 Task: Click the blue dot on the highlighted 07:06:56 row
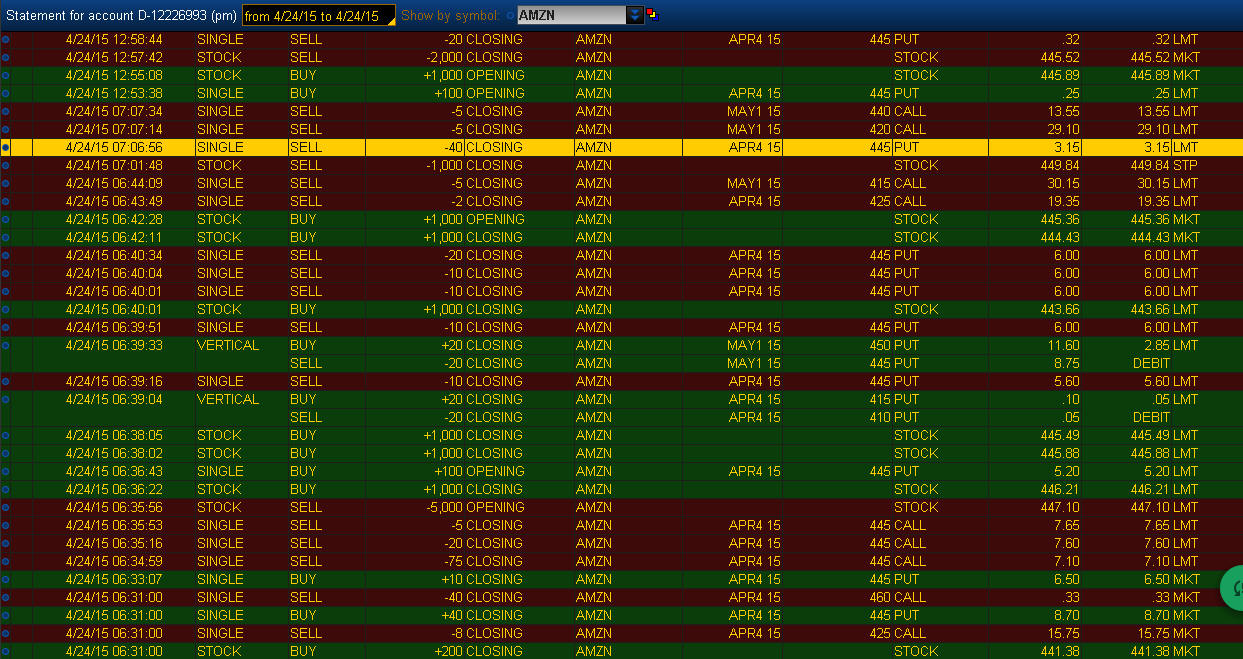pos(5,148)
